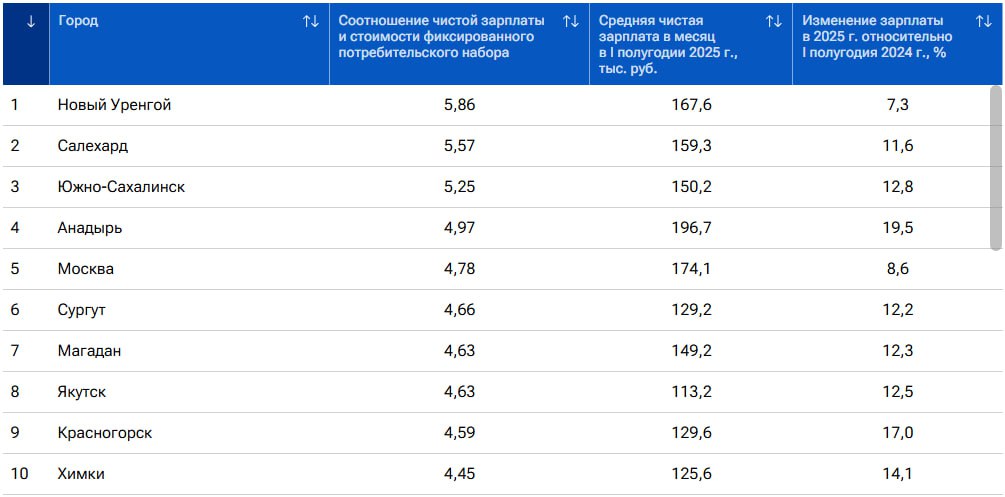
Task: Click the Соотношение чистой зарплаты header text
Action: pyautogui.click(x=442, y=36)
